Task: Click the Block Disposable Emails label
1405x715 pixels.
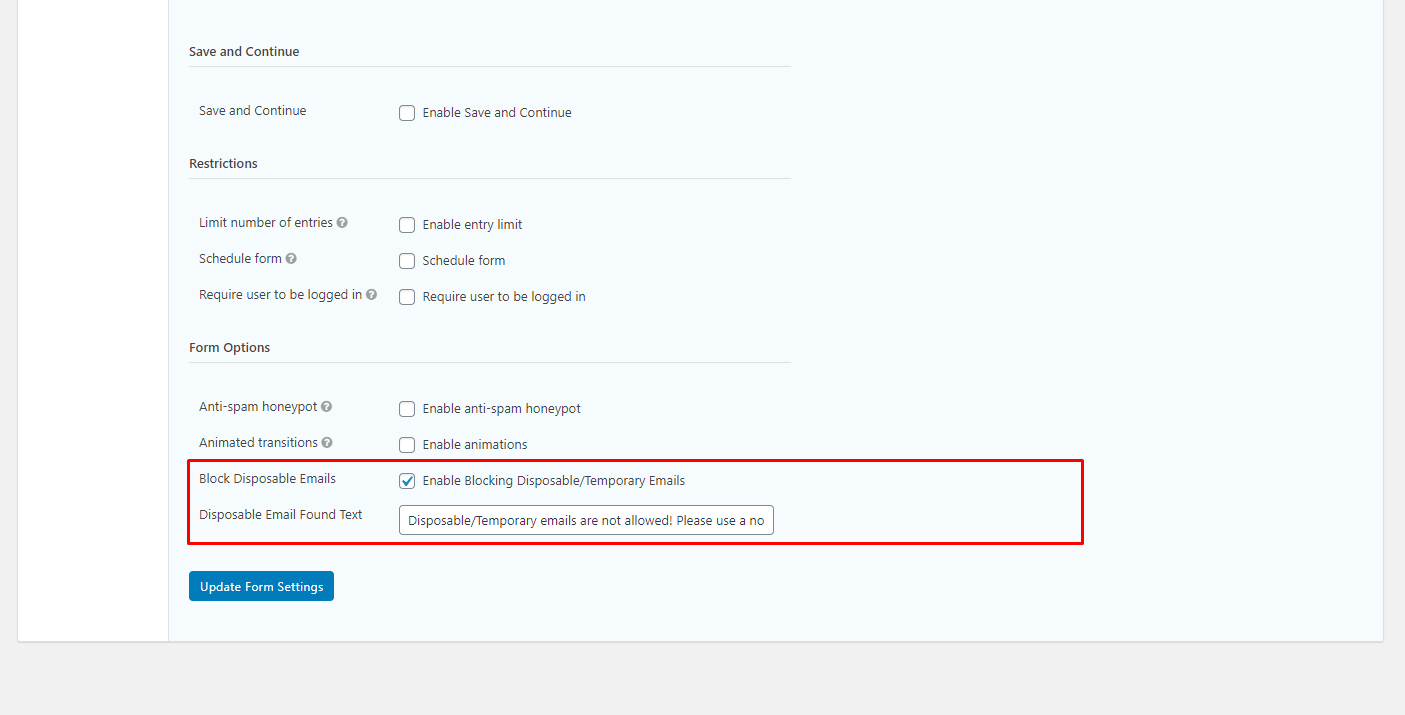Action: [x=267, y=479]
